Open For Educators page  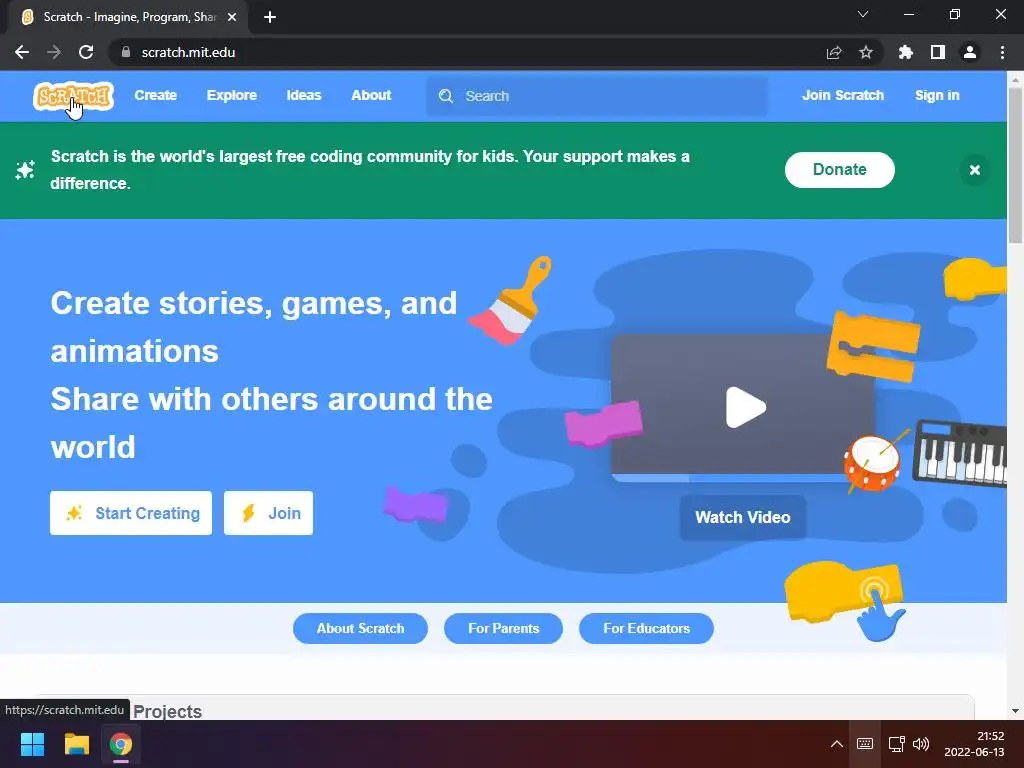click(646, 628)
